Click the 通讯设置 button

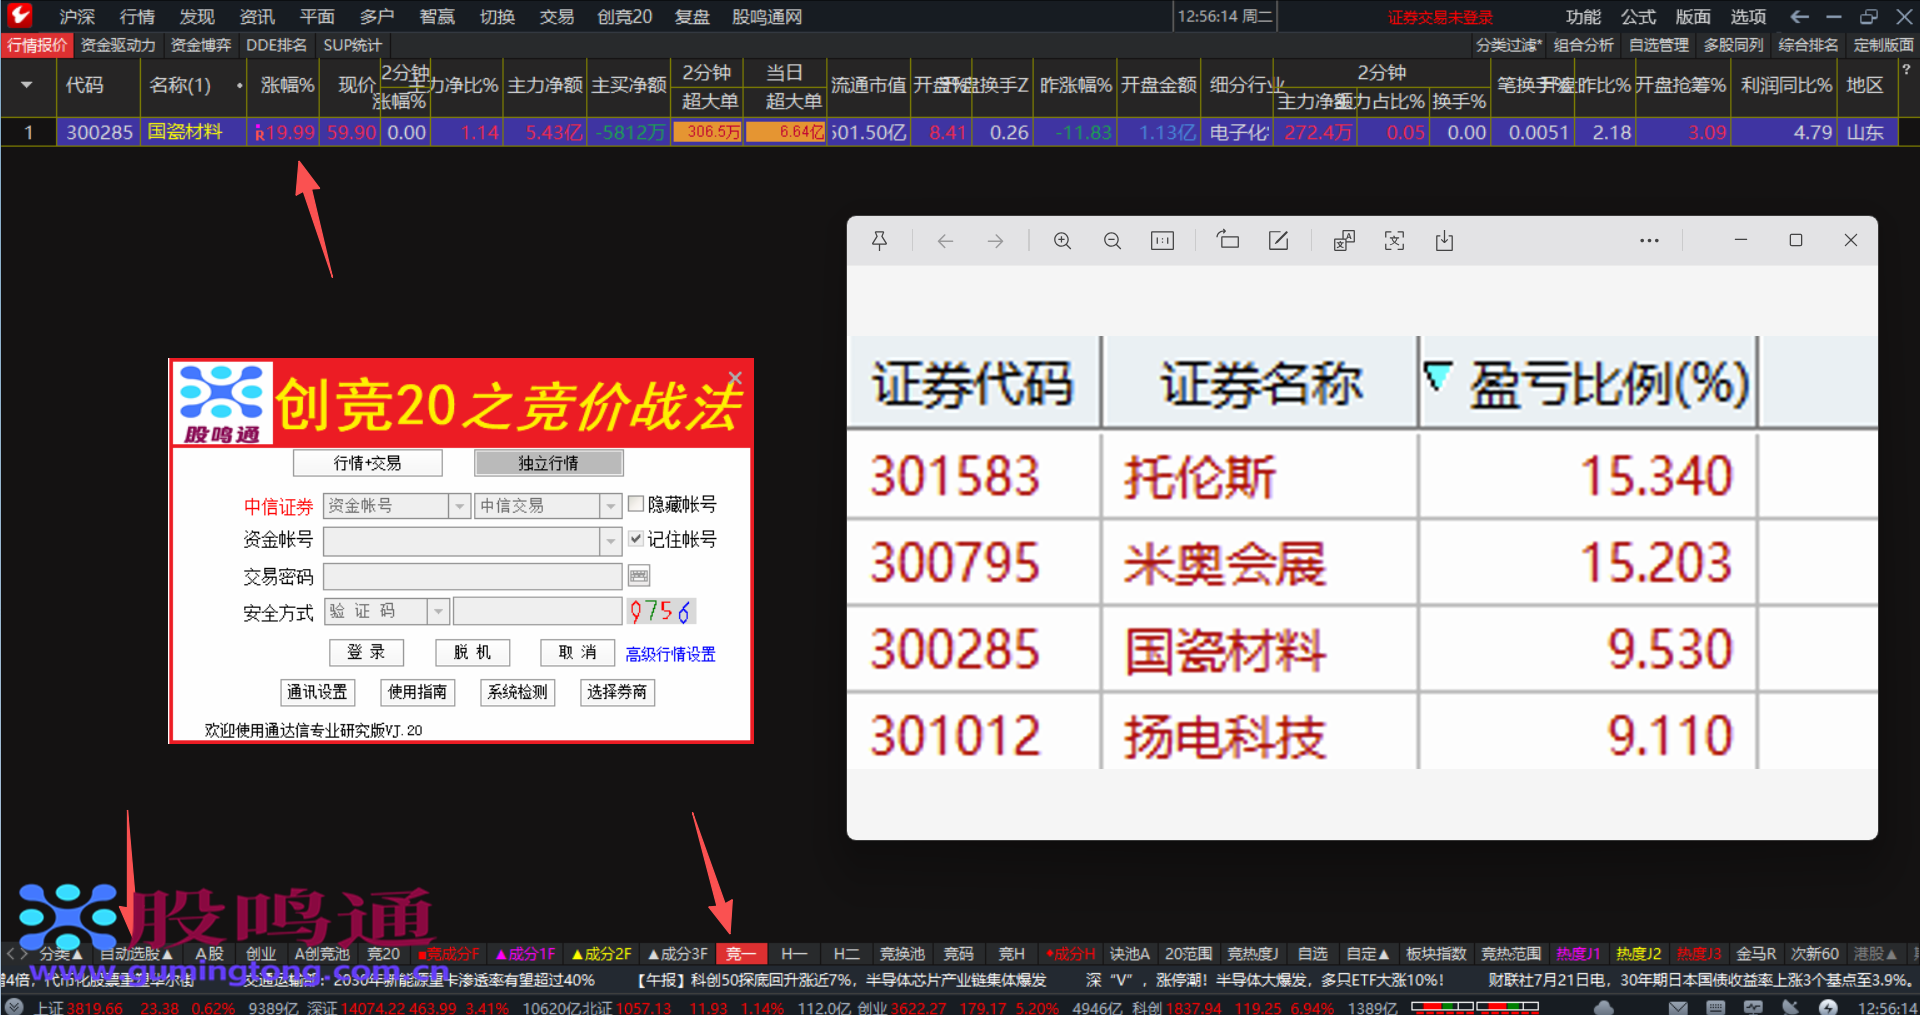coord(317,692)
